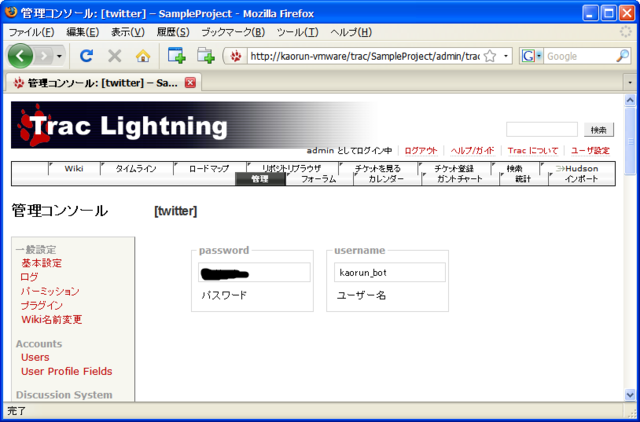Image resolution: width=640 pixels, height=422 pixels.
Task: Open Users under Accounts
Action: click(35, 357)
